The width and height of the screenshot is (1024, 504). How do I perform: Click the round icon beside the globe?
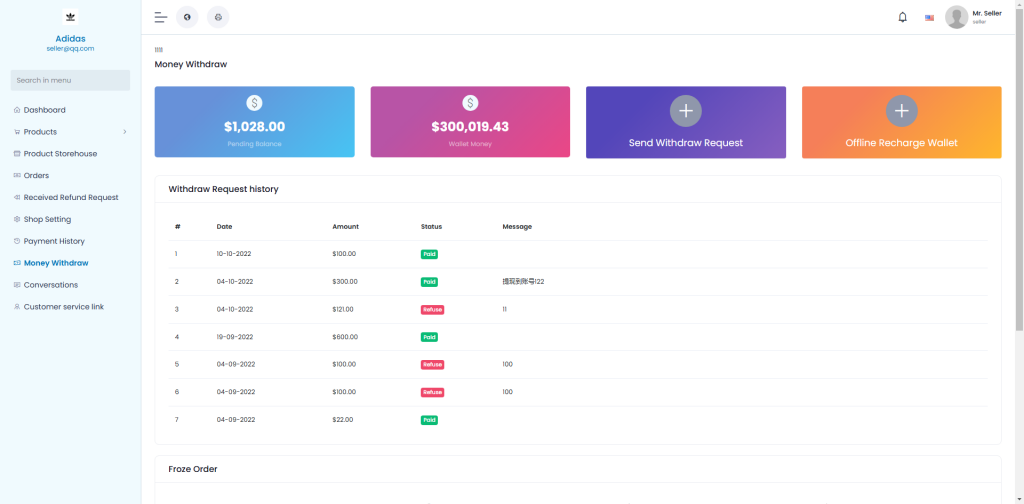[218, 17]
